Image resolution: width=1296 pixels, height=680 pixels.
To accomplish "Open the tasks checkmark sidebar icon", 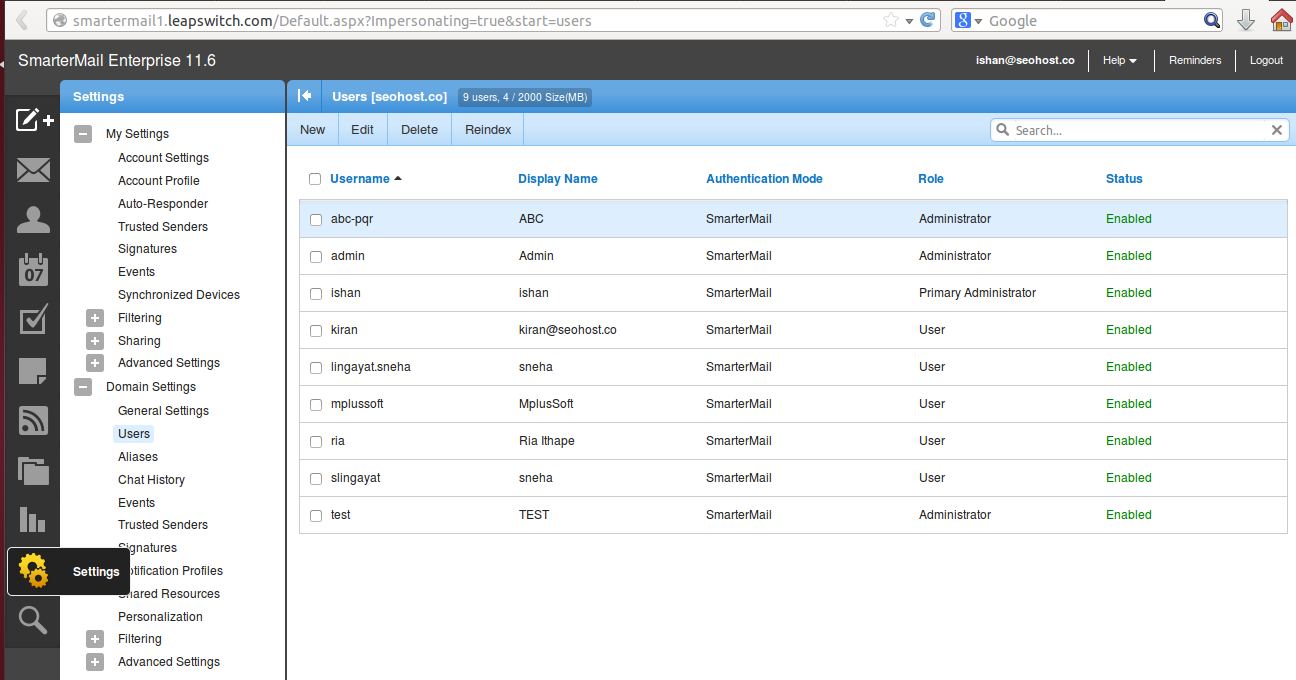I will click(33, 320).
